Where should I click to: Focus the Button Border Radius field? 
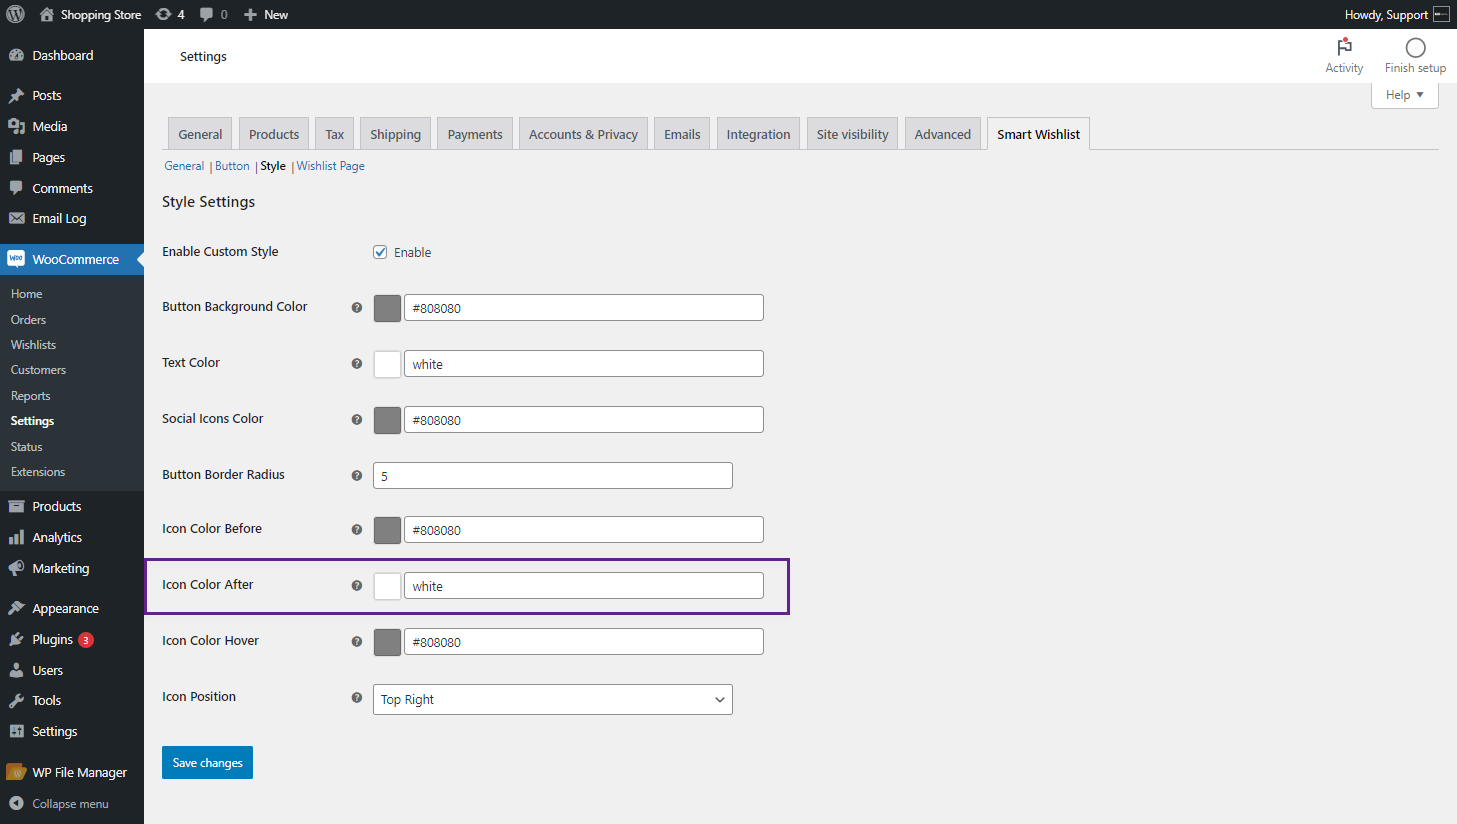[x=552, y=476]
